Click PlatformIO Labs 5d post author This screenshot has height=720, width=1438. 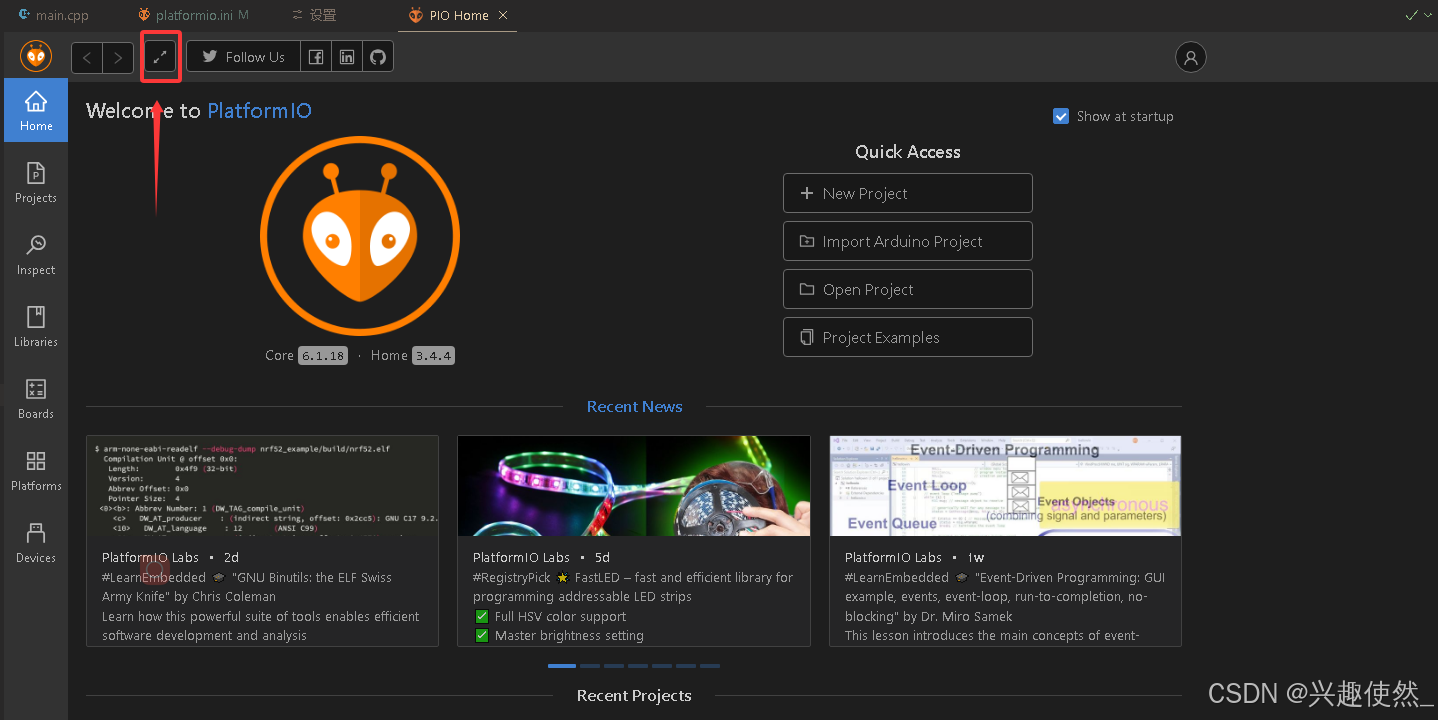[521, 557]
